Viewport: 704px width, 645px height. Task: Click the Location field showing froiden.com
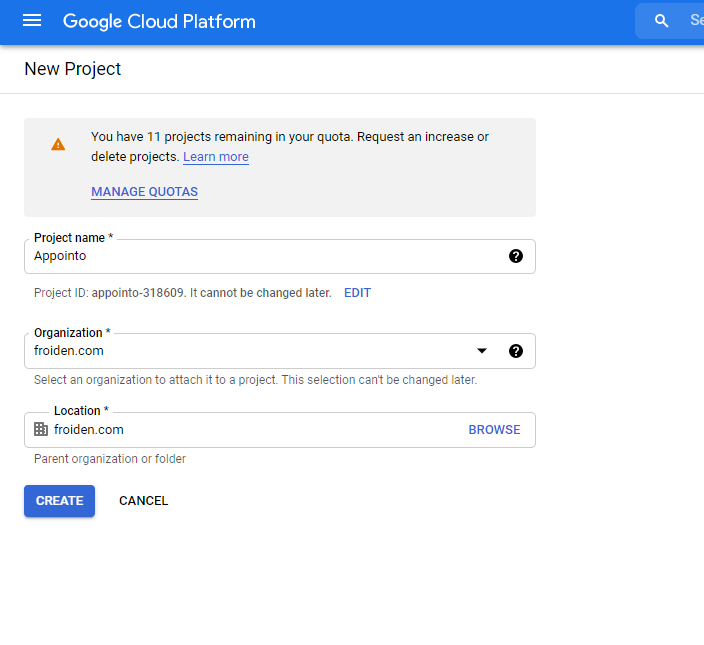point(280,430)
